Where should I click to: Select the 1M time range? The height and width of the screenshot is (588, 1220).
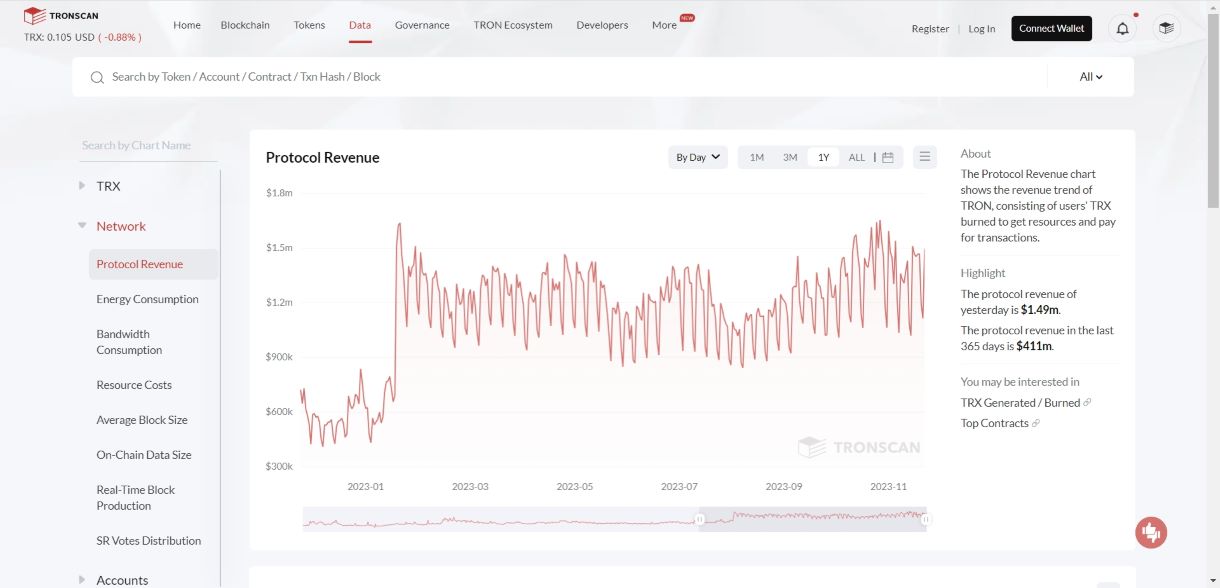757,157
